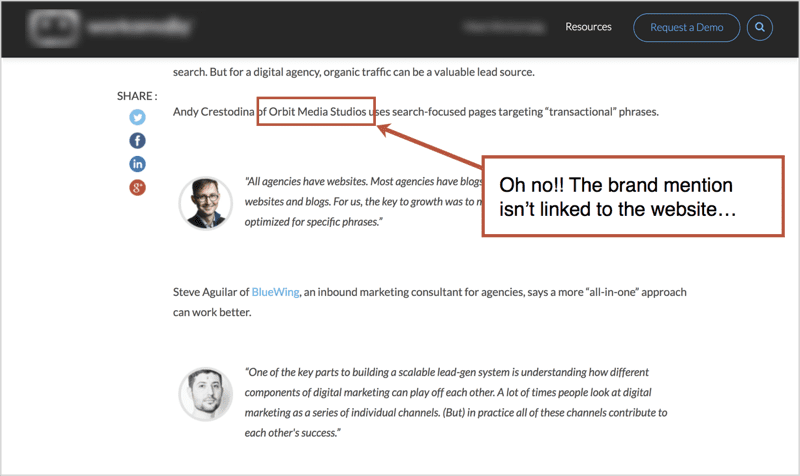This screenshot has width=800, height=476.
Task: Share the article on Google Plus
Action: click(137, 187)
